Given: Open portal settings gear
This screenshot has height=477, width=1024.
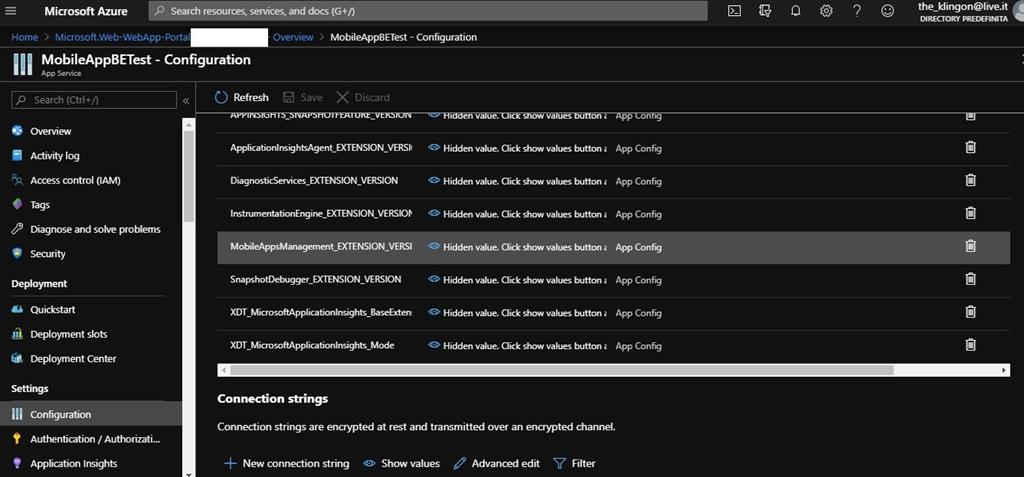Looking at the screenshot, I should click(x=826, y=10).
